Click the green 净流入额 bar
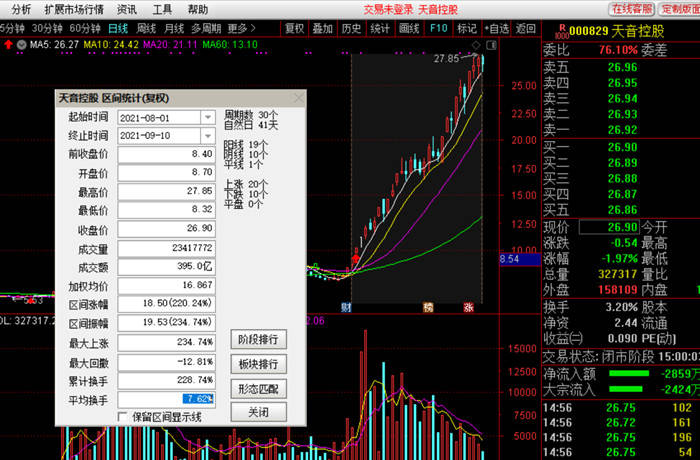The height and width of the screenshot is (460, 700). (x=629, y=373)
